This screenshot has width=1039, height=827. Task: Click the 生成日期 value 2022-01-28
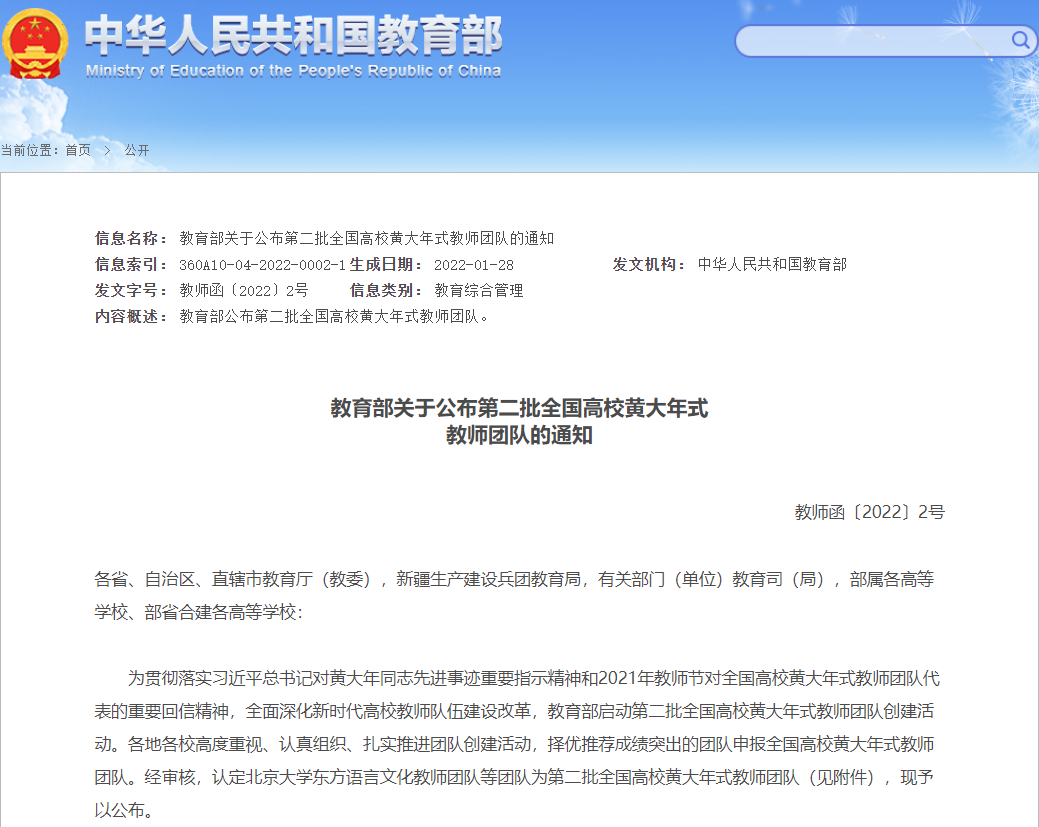pos(473,265)
